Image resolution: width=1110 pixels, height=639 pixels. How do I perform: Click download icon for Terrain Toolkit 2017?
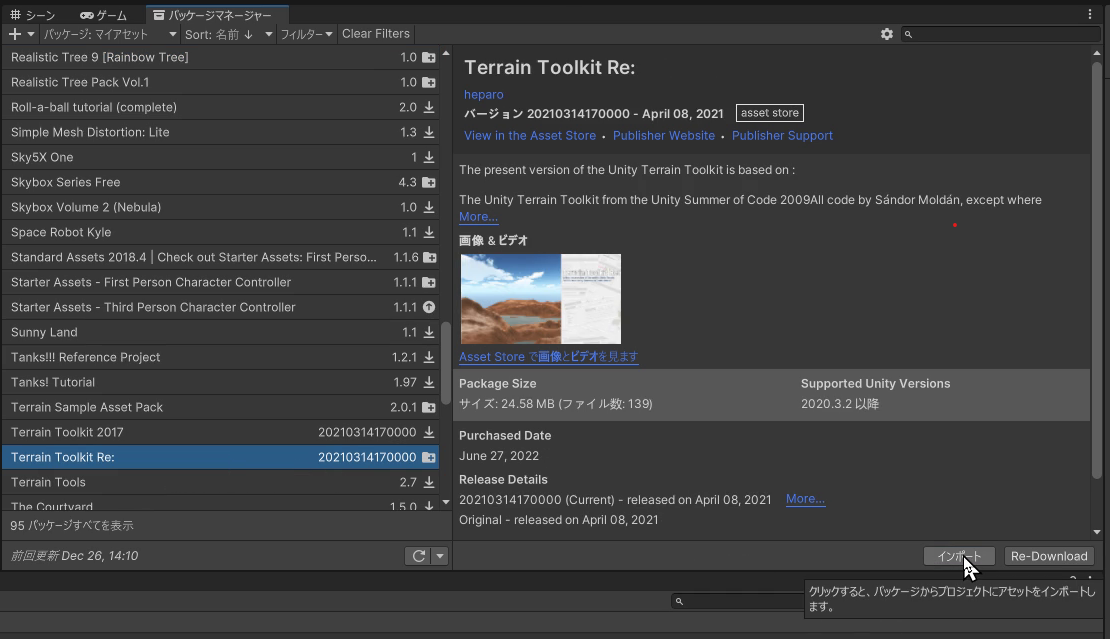429,432
